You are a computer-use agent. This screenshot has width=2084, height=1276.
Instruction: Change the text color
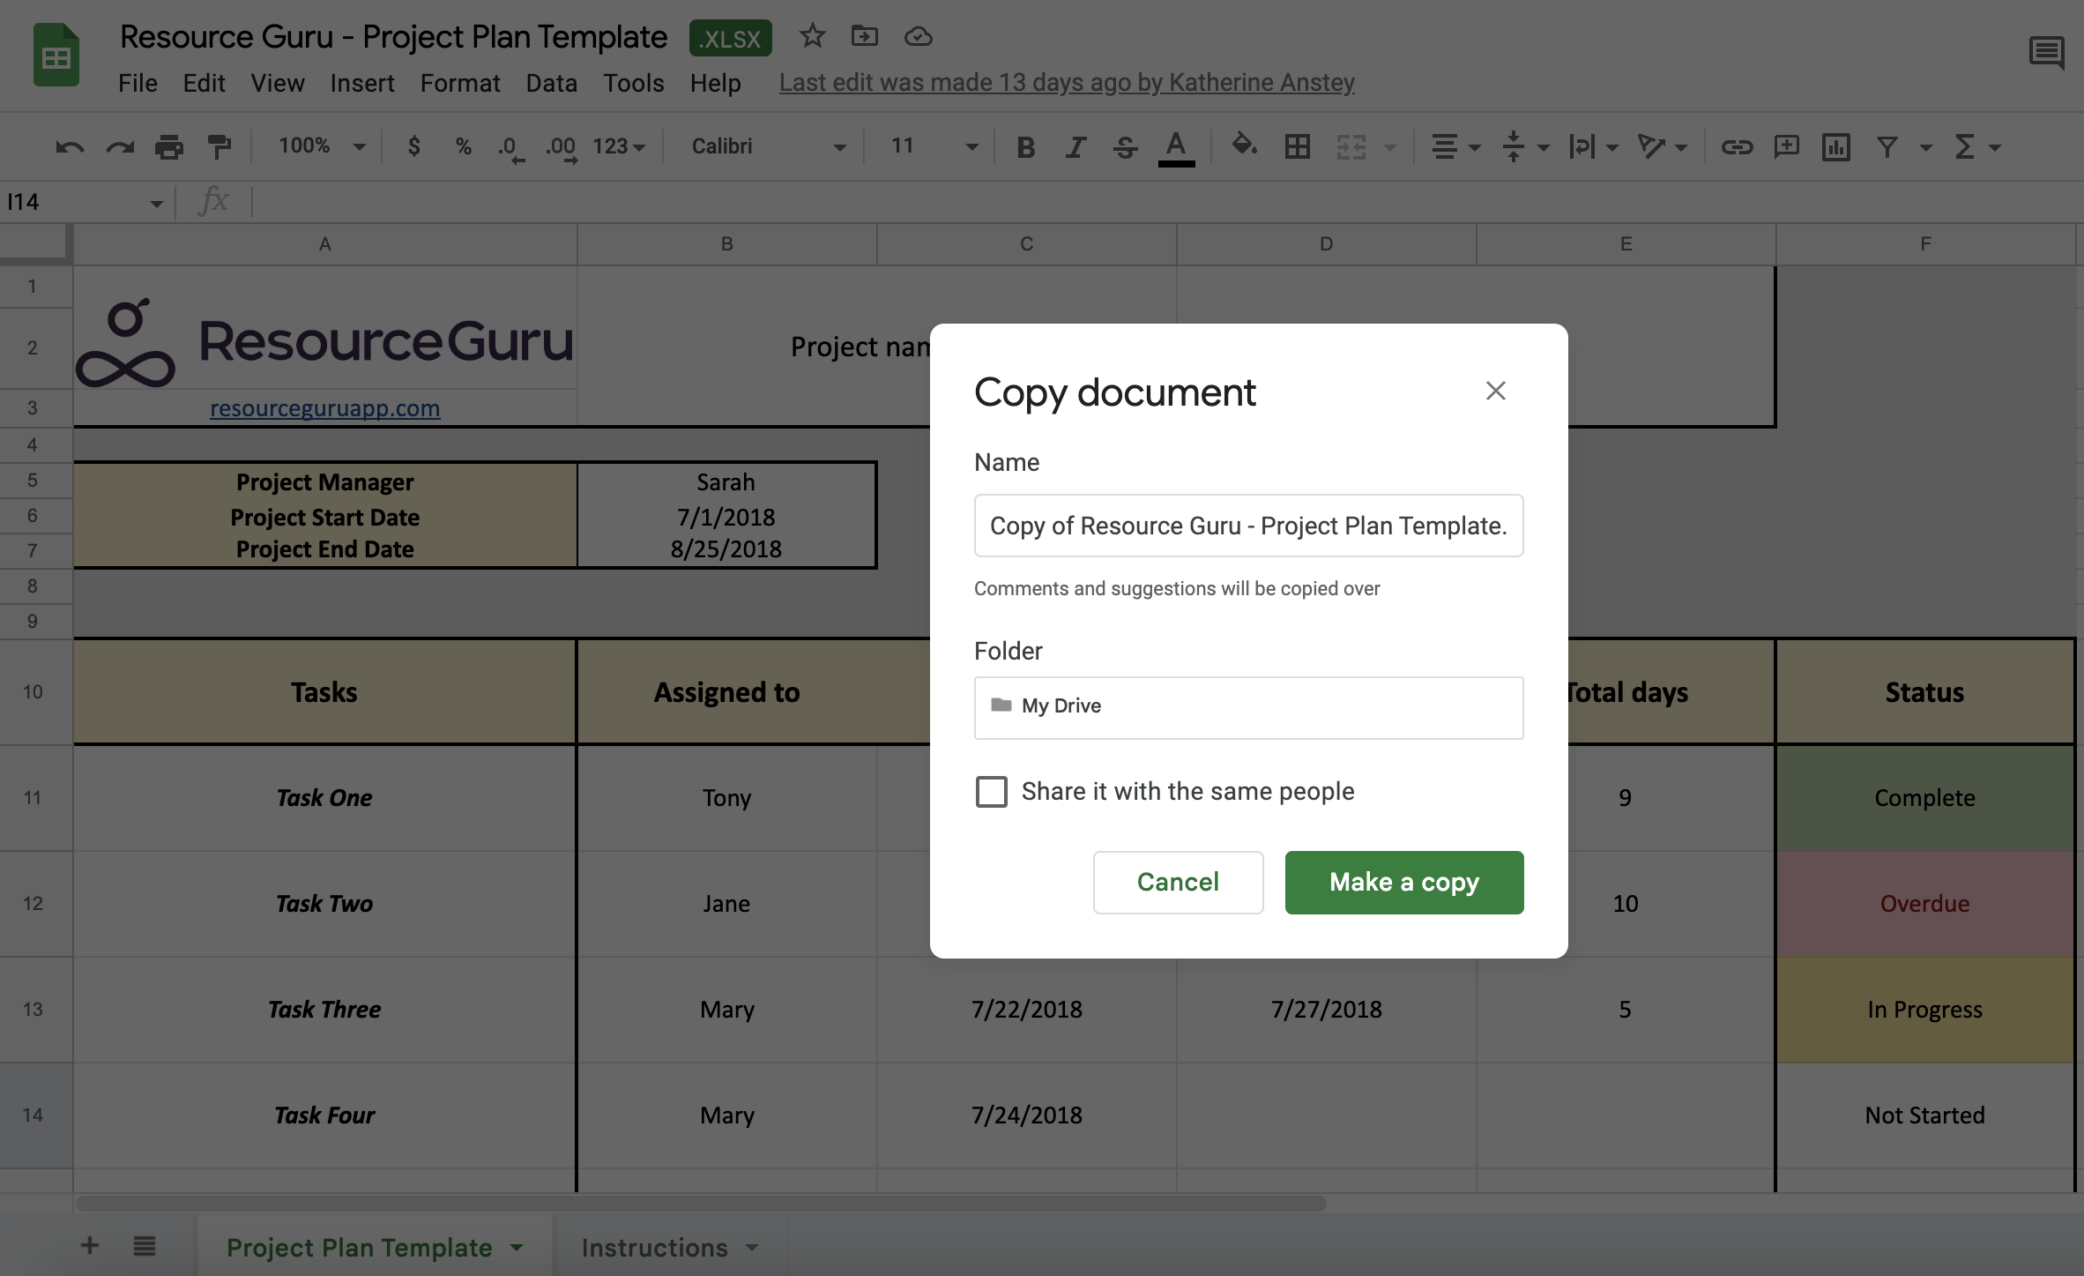tap(1176, 146)
